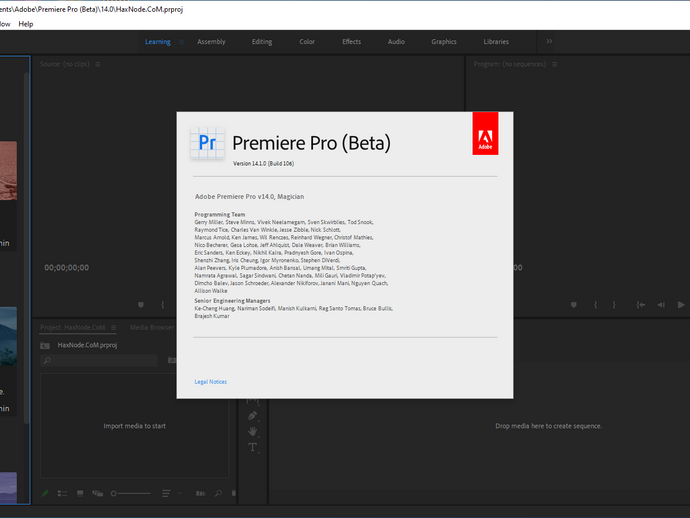
Task: Open the Source panel menu icon
Action: coord(98,64)
